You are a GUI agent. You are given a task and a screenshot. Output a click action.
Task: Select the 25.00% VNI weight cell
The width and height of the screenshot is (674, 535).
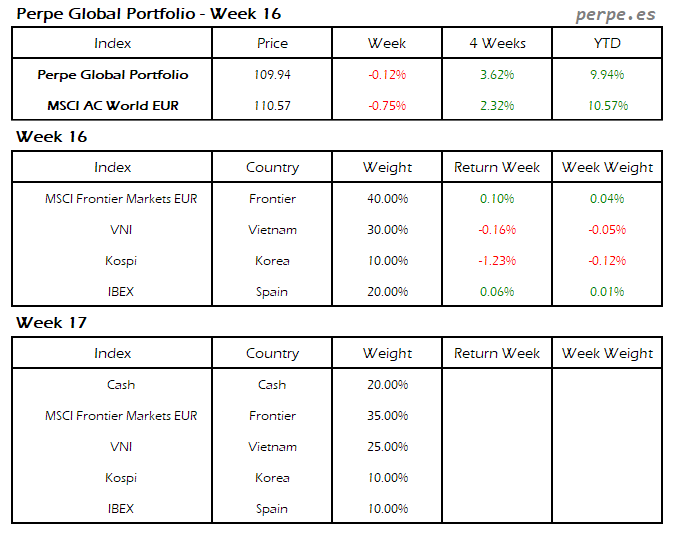point(387,447)
